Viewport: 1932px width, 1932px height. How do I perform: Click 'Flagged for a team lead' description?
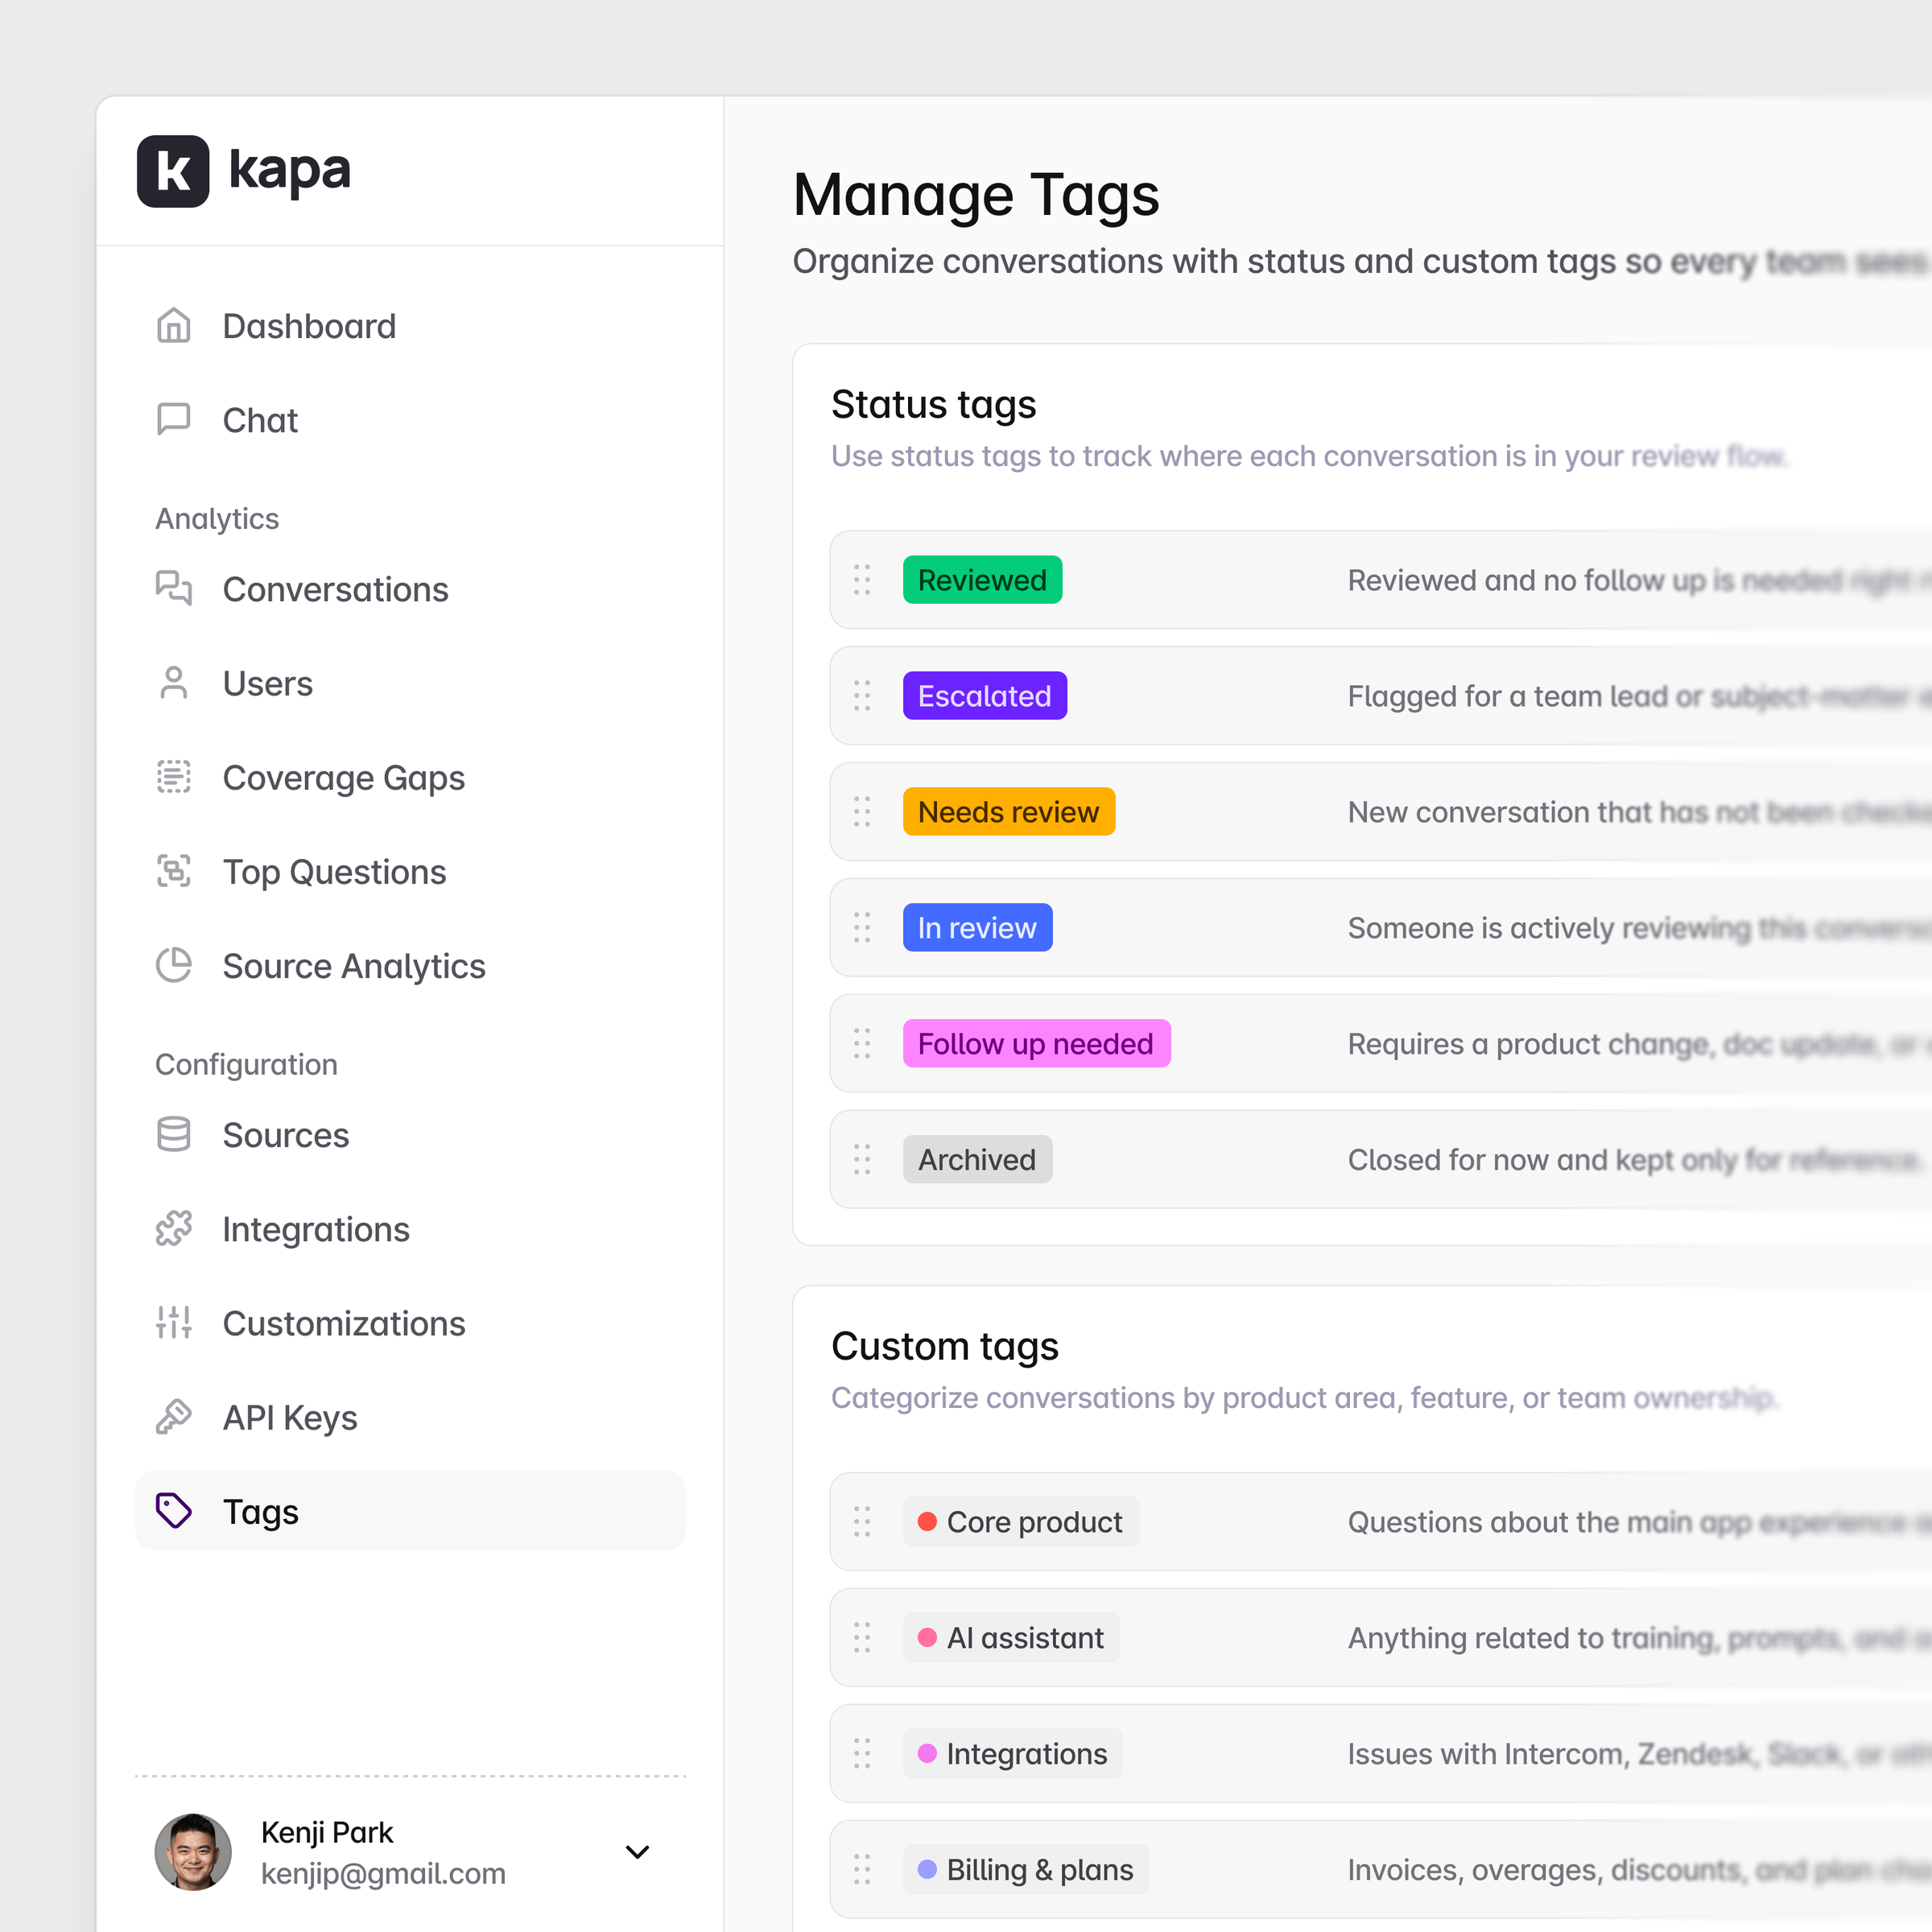coord(1638,696)
